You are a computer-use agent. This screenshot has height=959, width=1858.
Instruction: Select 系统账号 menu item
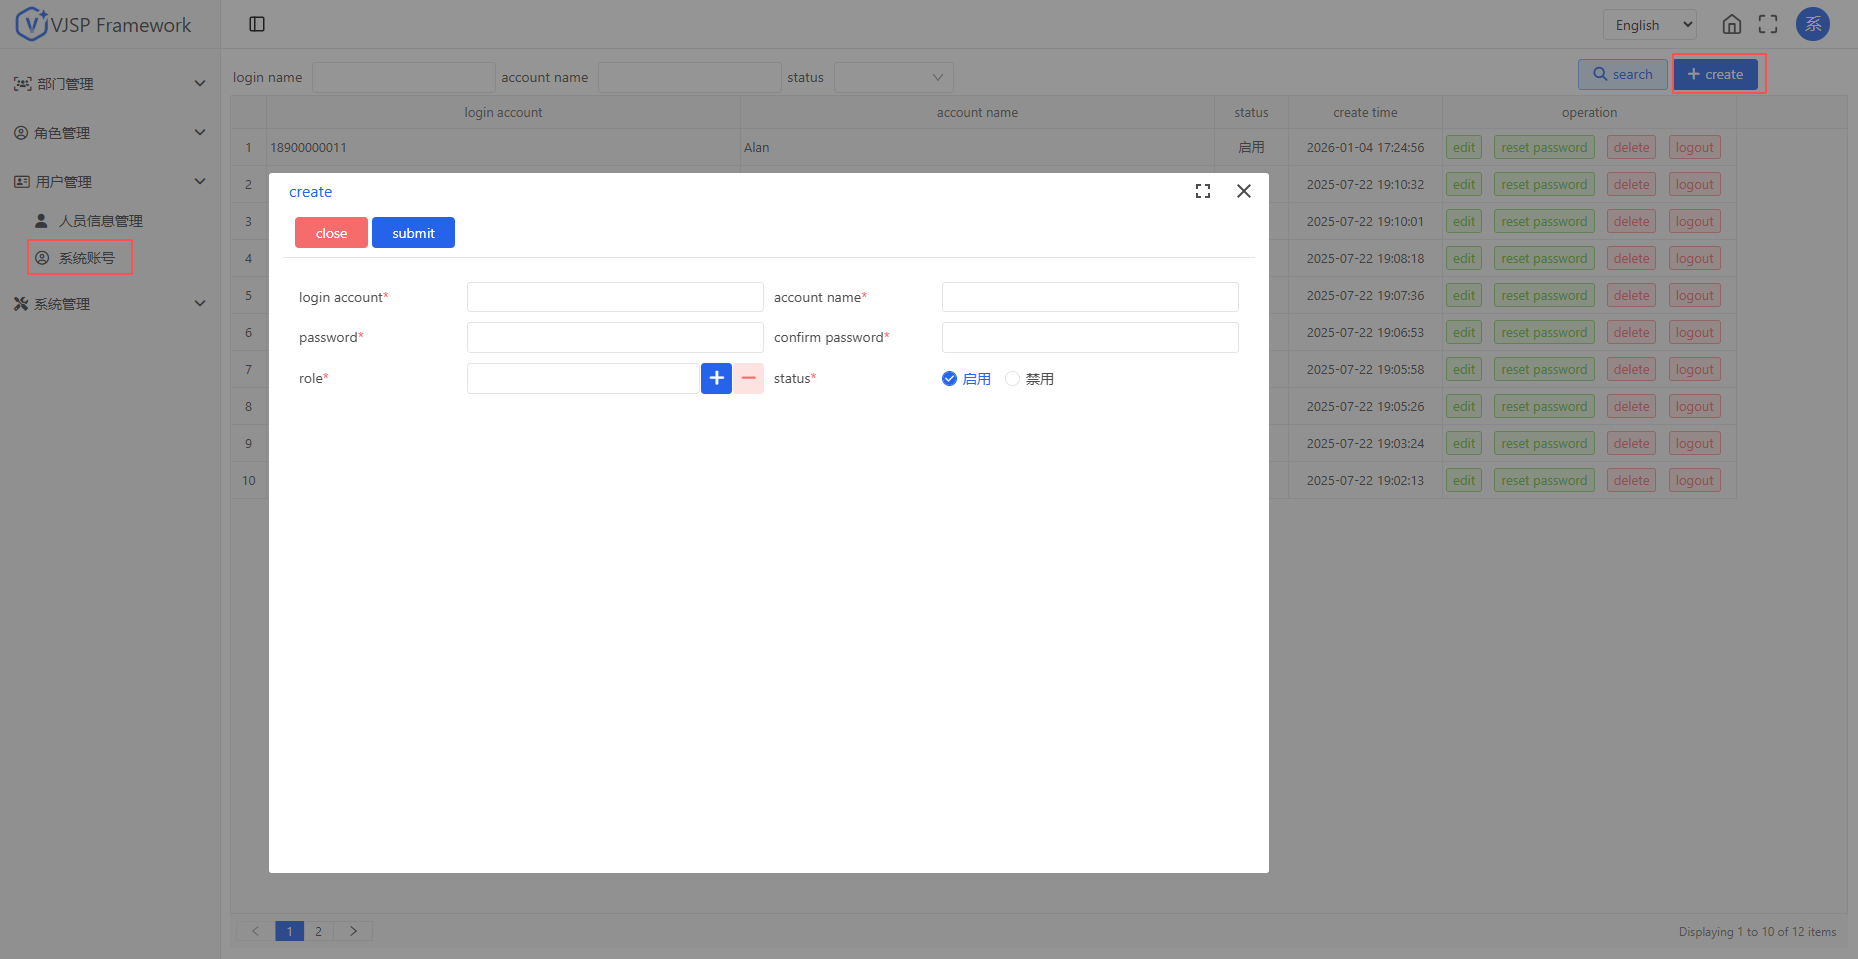(86, 258)
